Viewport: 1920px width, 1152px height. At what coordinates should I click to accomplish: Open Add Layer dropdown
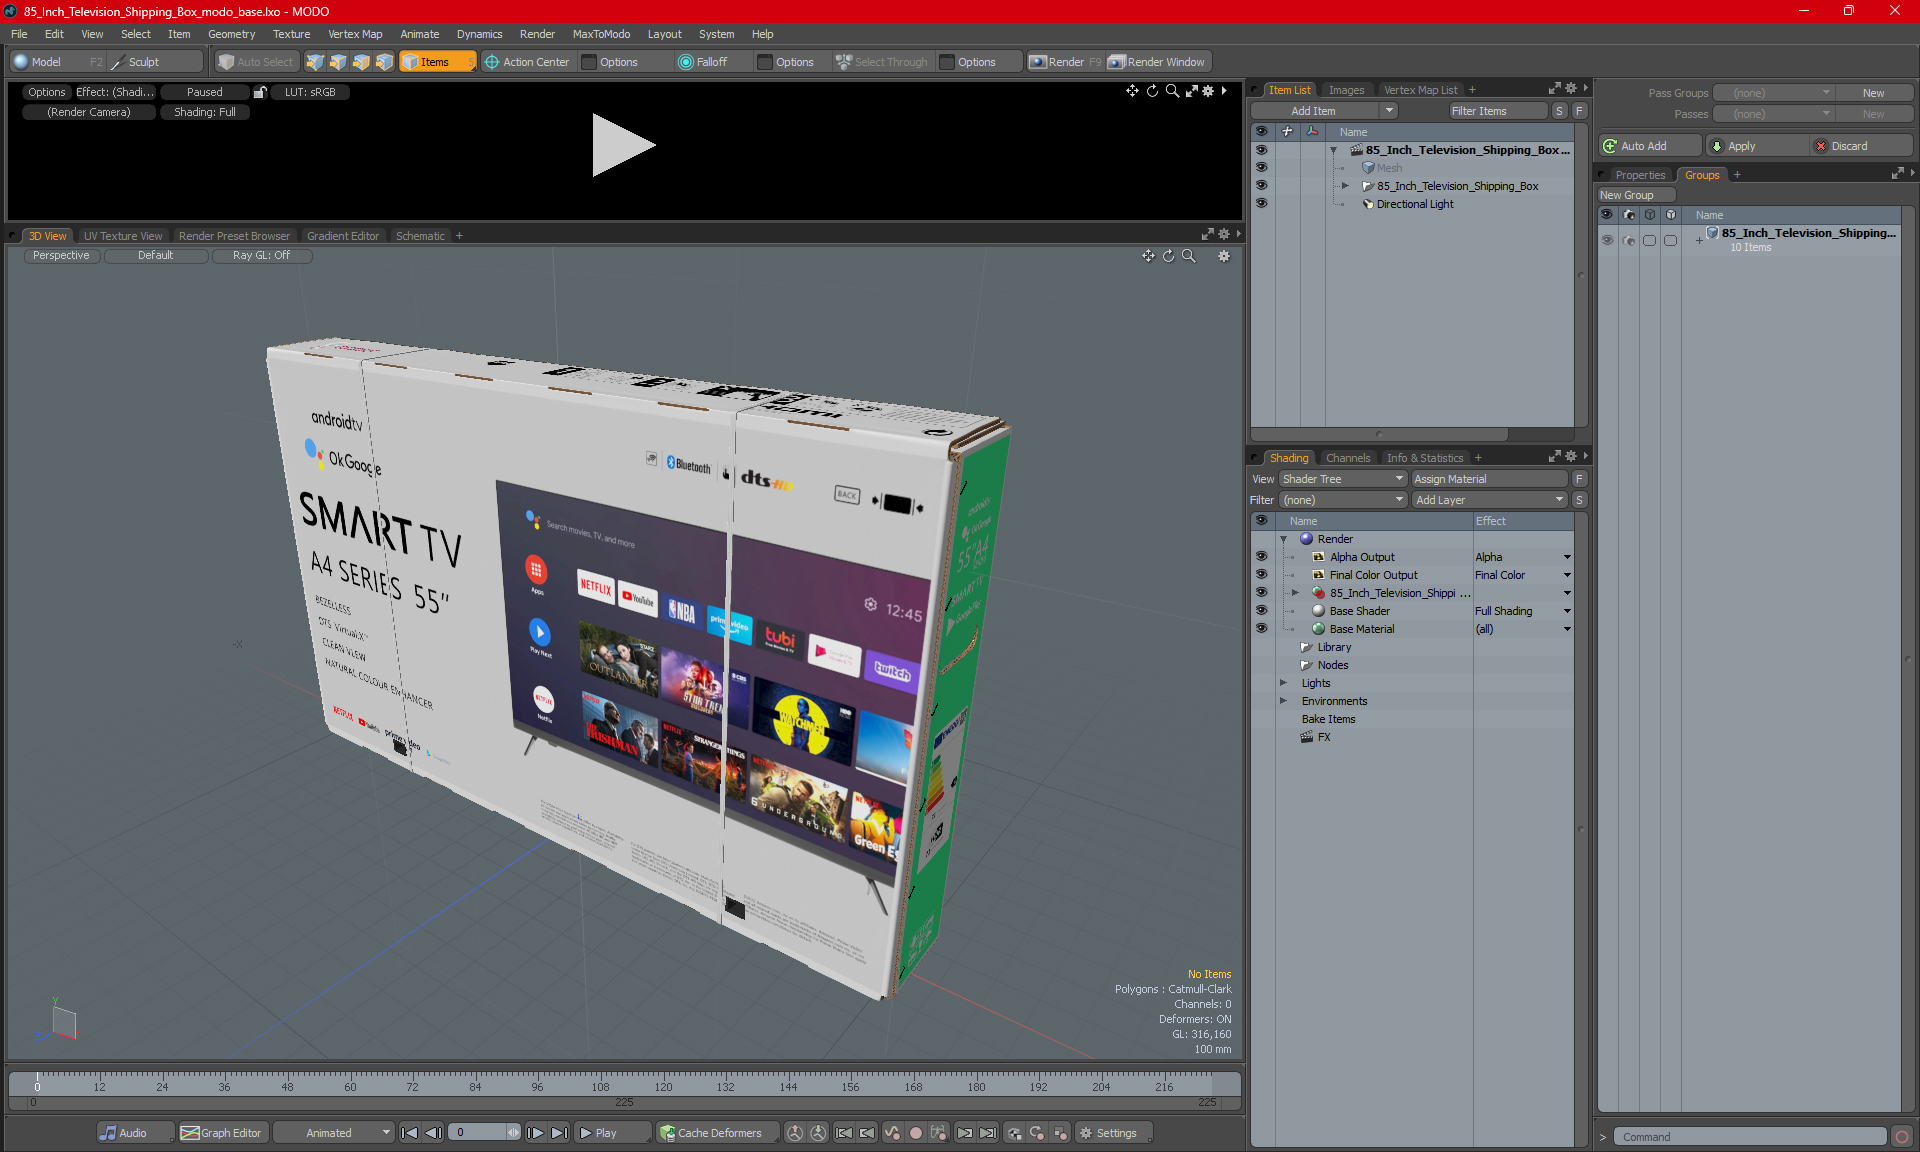click(x=1490, y=500)
